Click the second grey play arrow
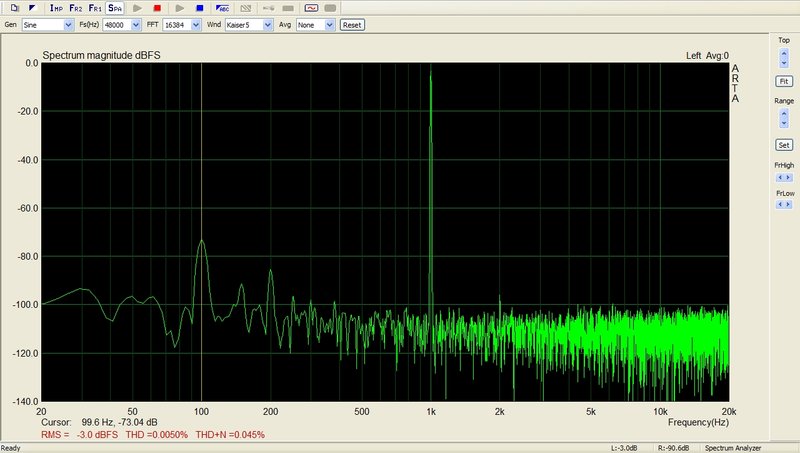 pos(180,8)
